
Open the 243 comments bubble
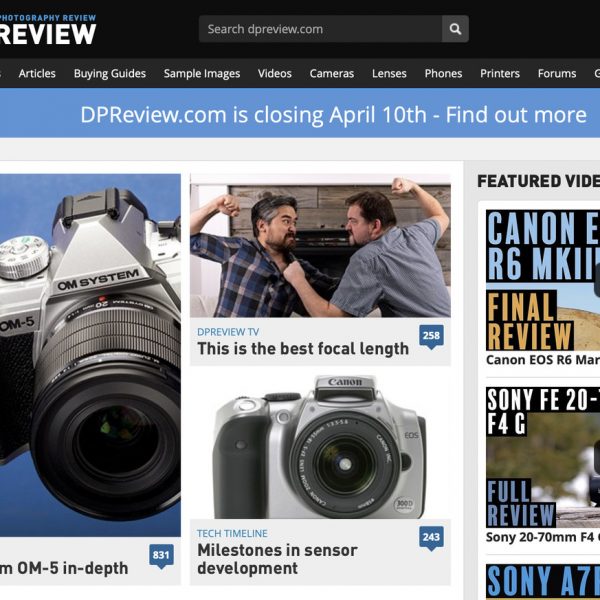pos(431,538)
